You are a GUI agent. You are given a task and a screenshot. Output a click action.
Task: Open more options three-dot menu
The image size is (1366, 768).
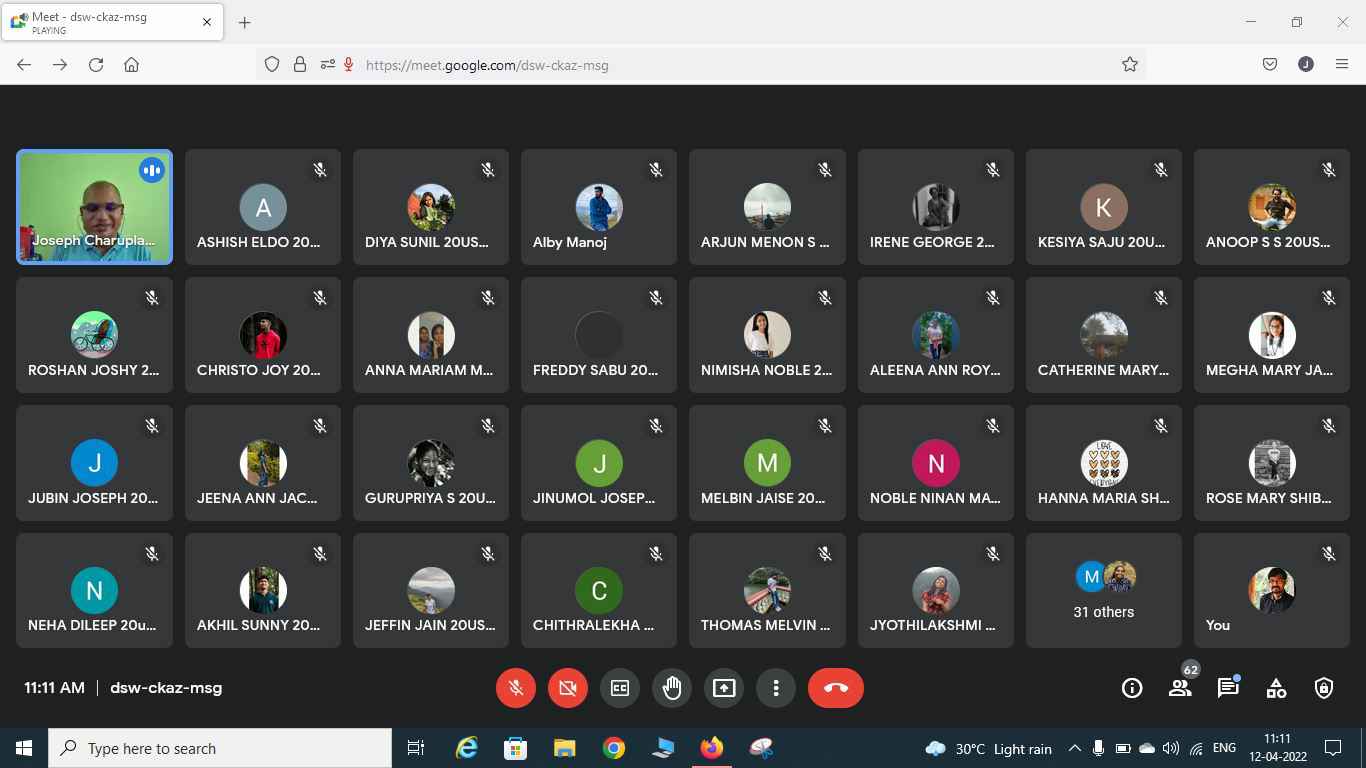(x=776, y=688)
